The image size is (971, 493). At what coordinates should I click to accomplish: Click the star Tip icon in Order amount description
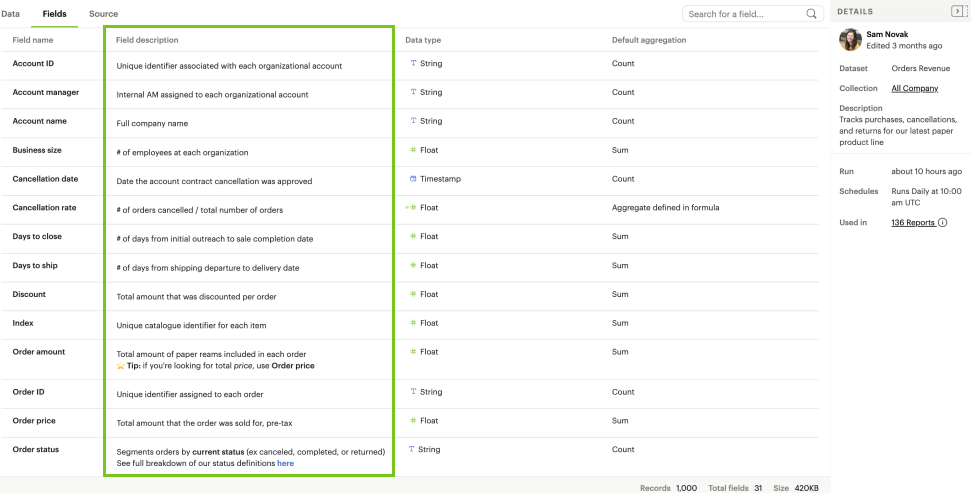click(121, 366)
